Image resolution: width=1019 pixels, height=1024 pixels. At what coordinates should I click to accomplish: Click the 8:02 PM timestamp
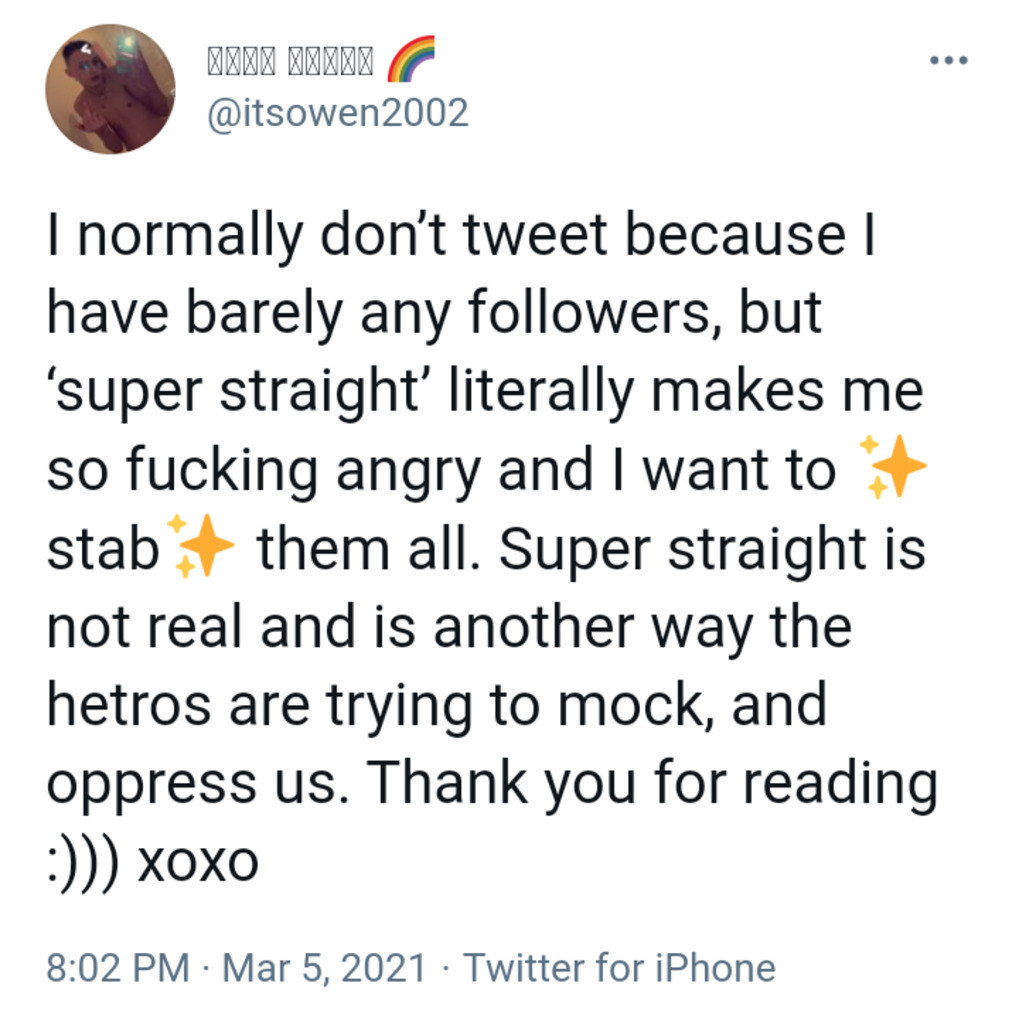117,967
